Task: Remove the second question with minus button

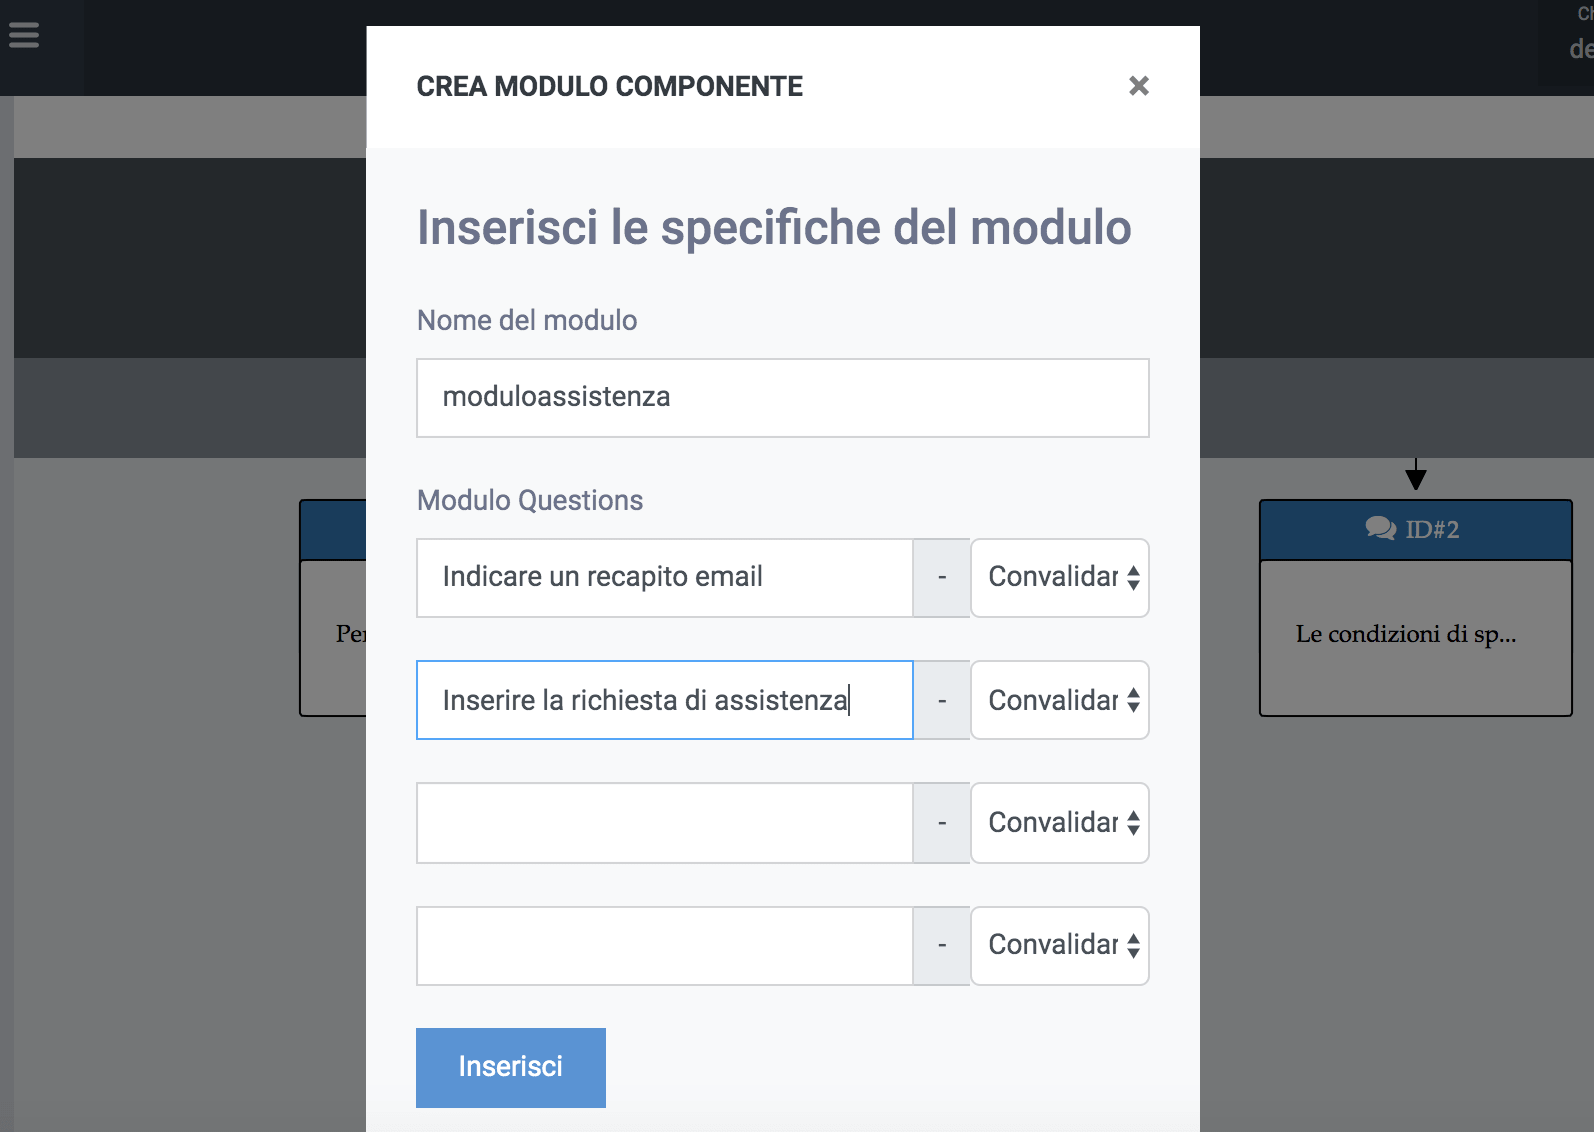Action: tap(942, 700)
